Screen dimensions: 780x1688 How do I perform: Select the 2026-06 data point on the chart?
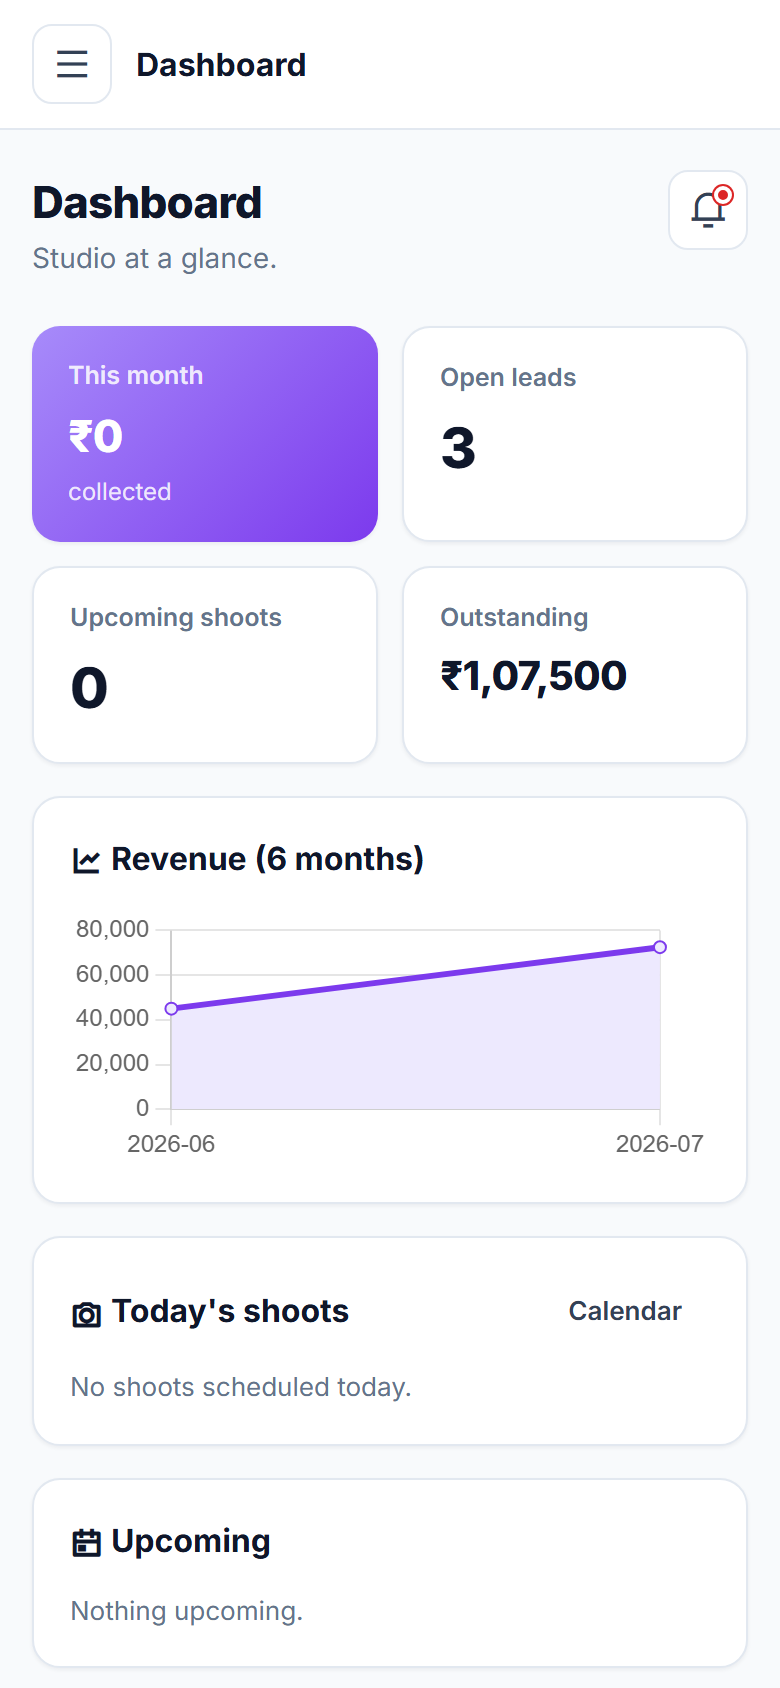171,1008
